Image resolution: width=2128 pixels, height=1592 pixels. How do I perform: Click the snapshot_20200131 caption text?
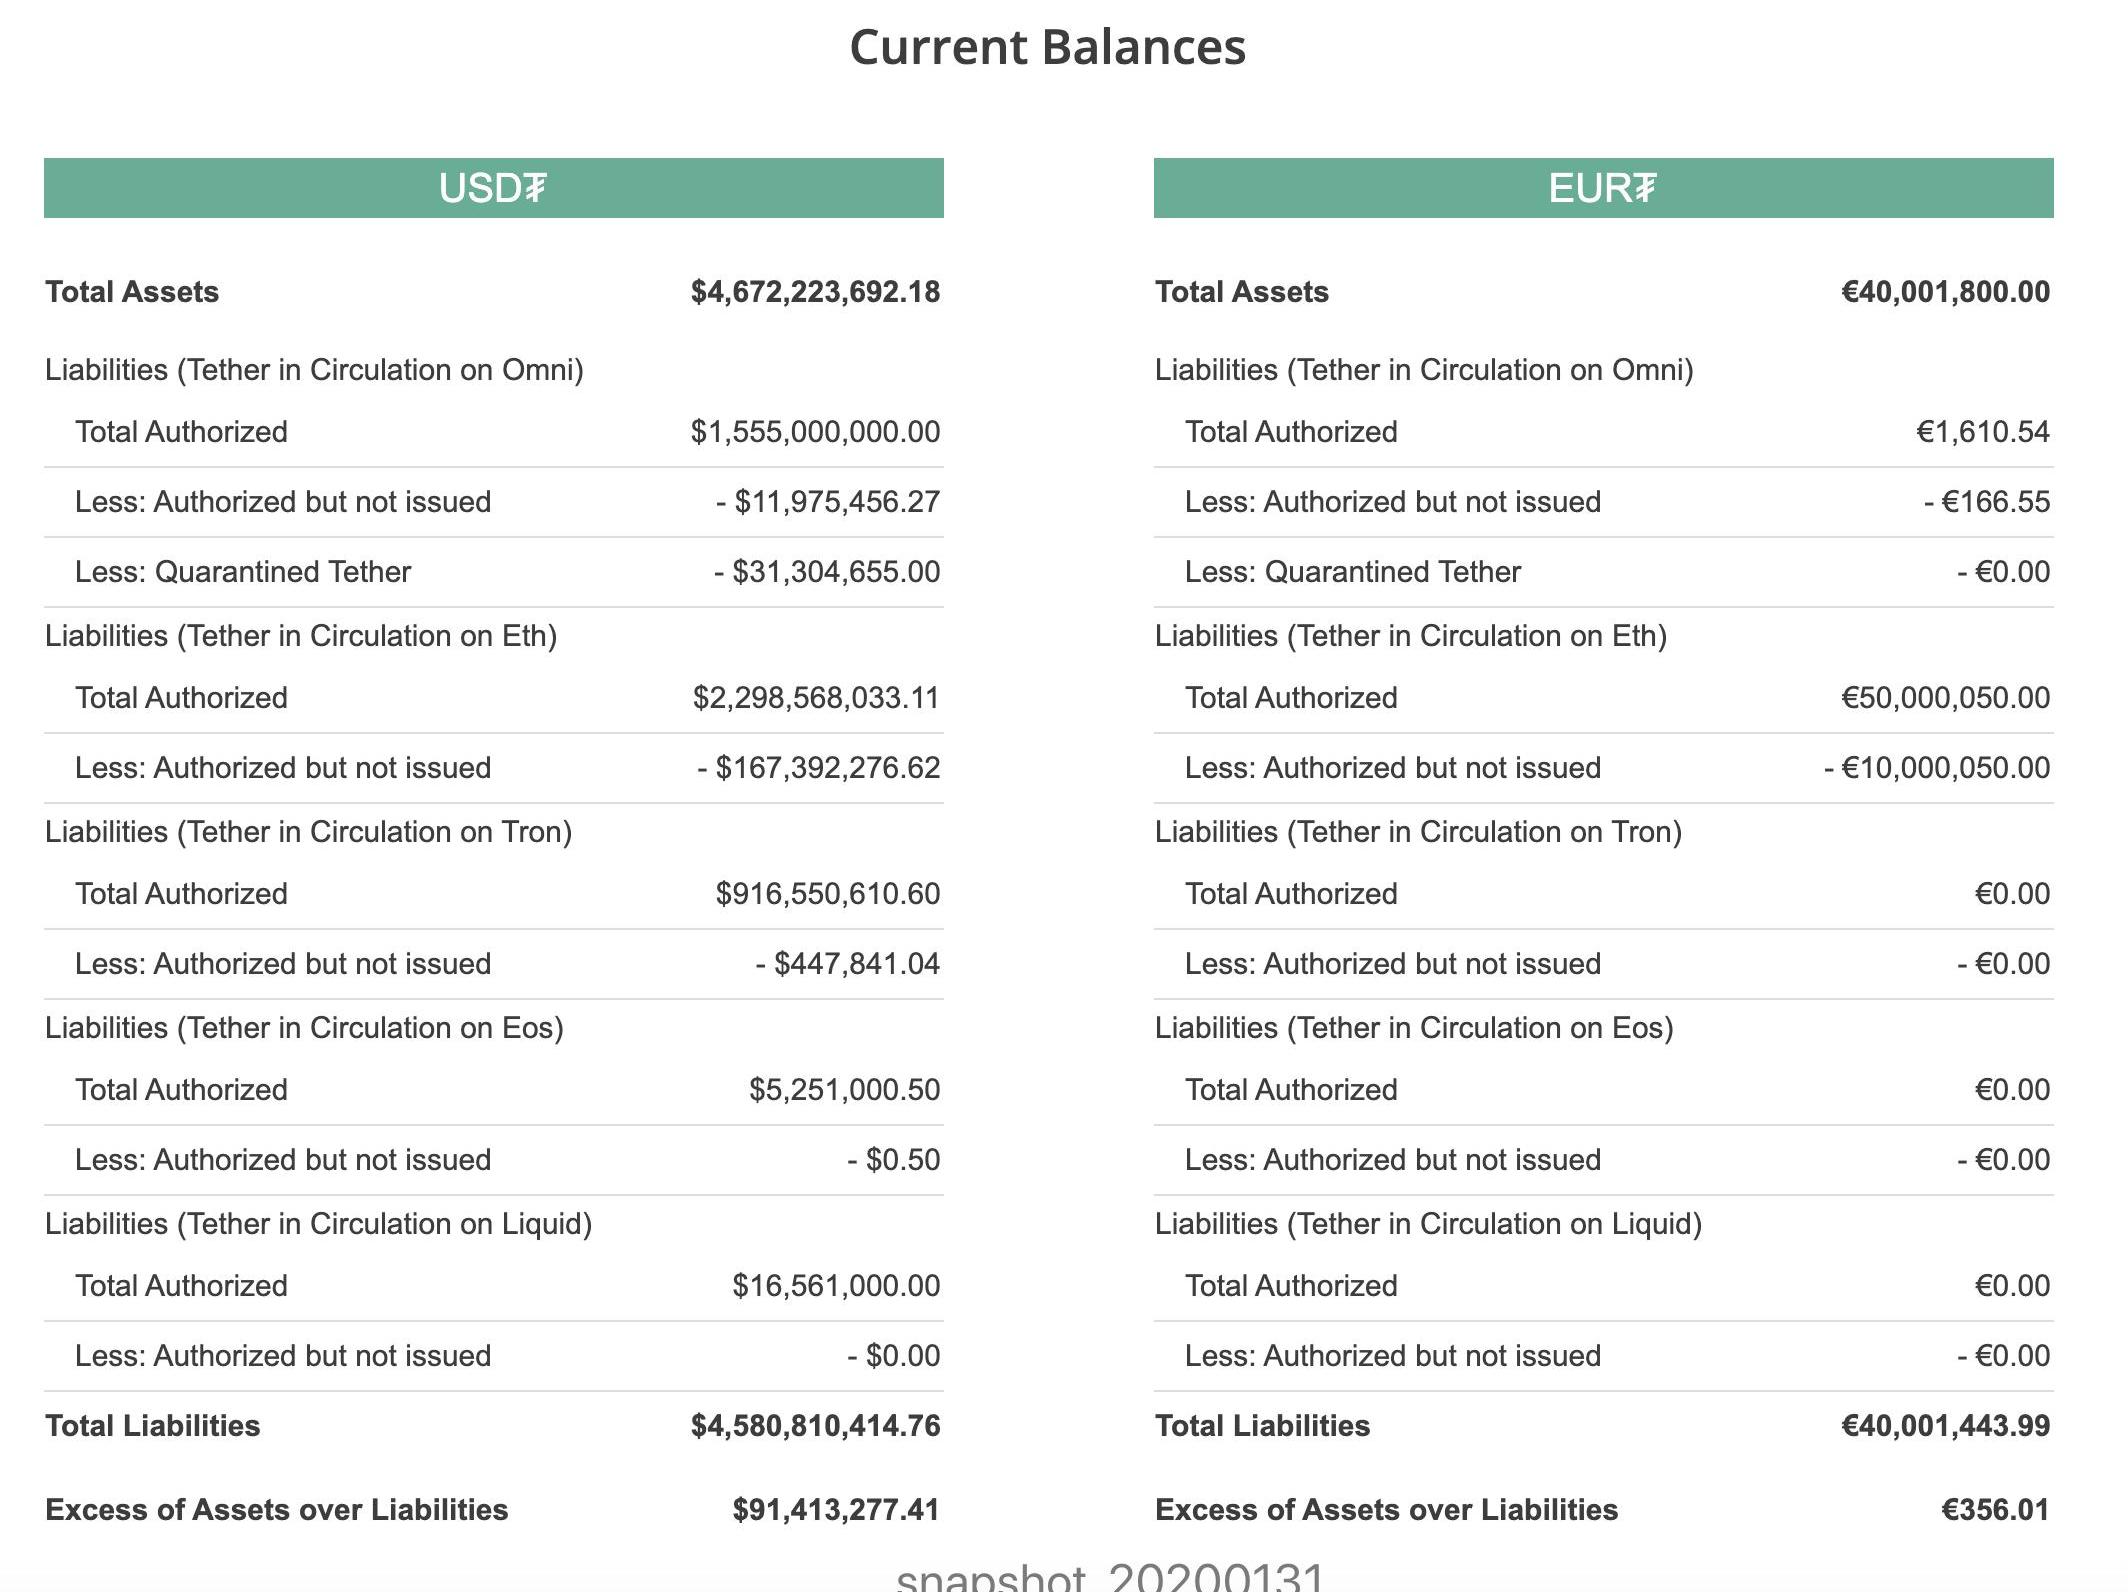tap(1110, 1576)
